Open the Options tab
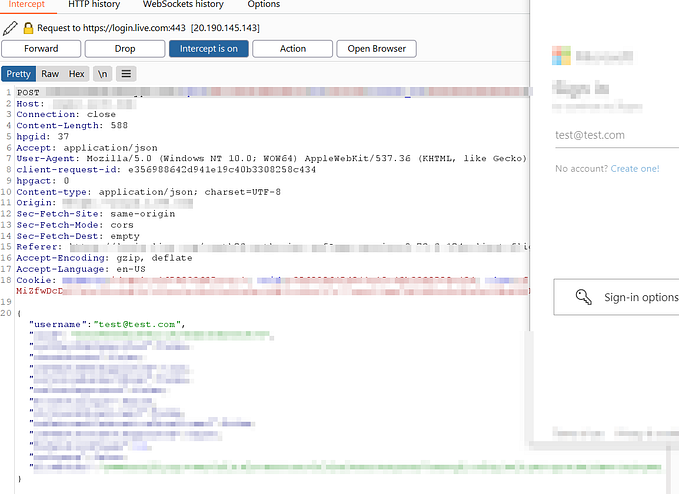This screenshot has height=494, width=679. click(264, 4)
